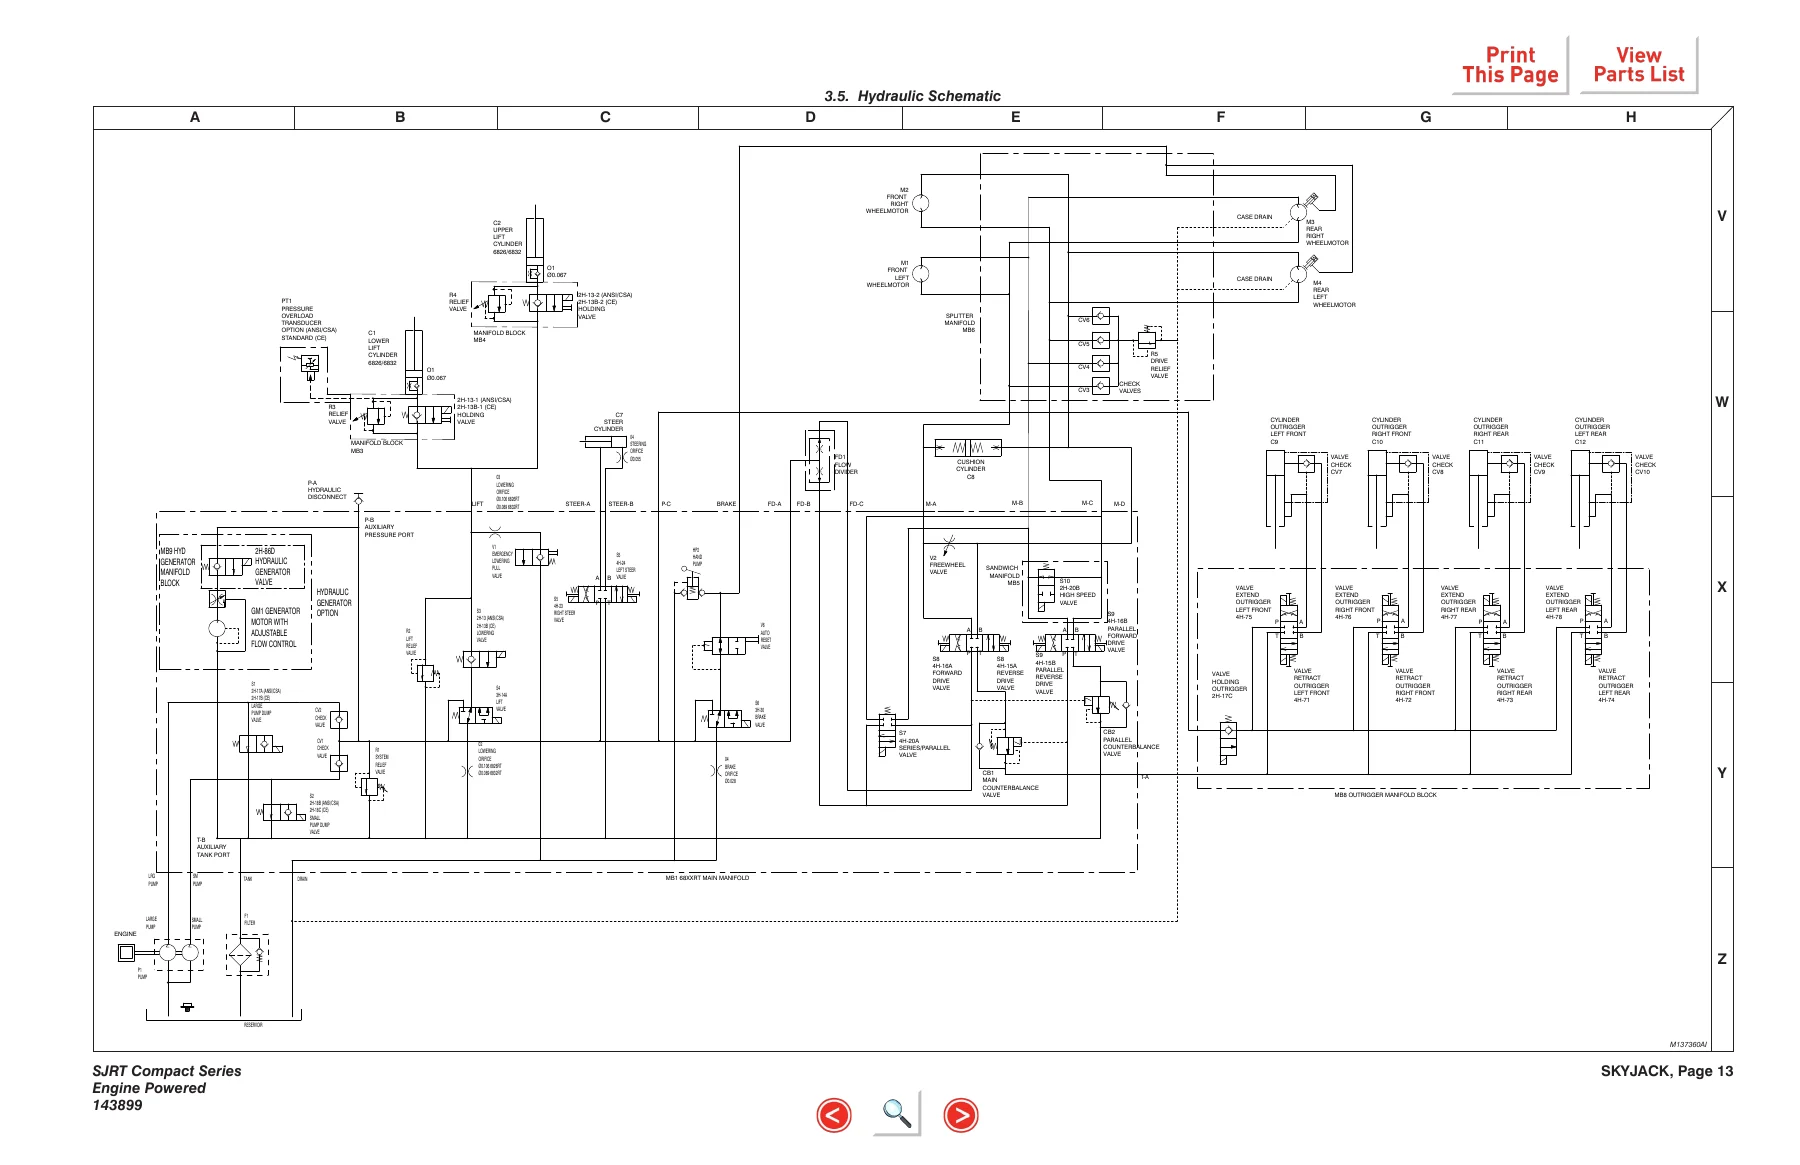Image resolution: width=1800 pixels, height=1165 pixels.
Task: Click the 'M1 FRONT LEFT WHEELMOTOR' label
Action: 887,274
